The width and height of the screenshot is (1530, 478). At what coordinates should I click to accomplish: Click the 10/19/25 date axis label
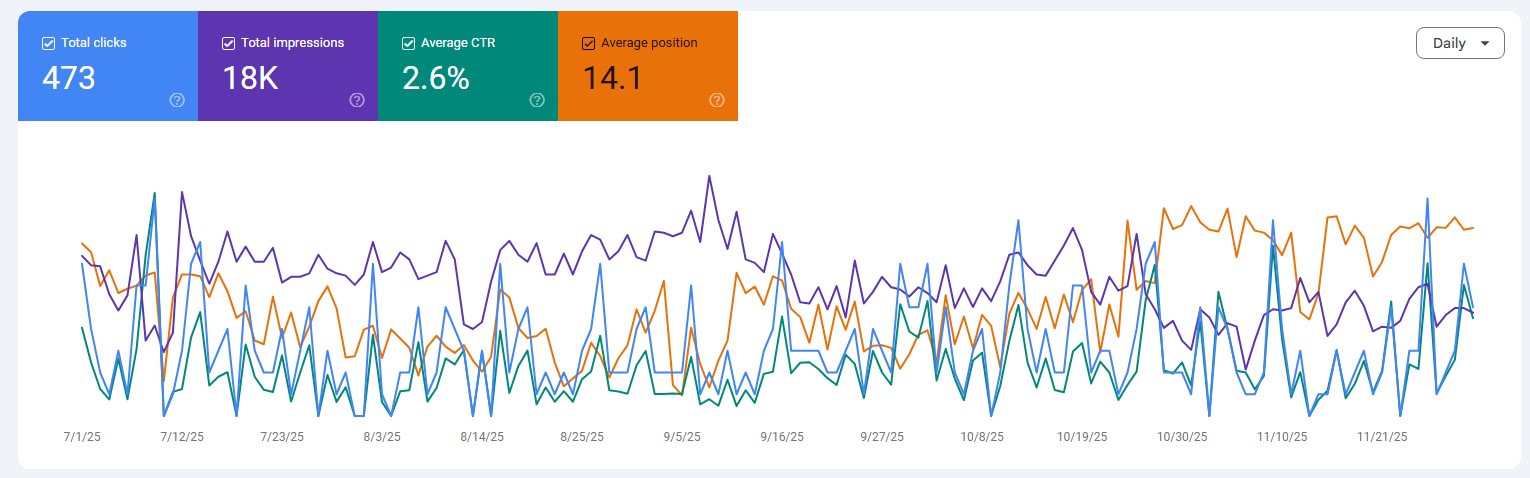(x=1082, y=437)
